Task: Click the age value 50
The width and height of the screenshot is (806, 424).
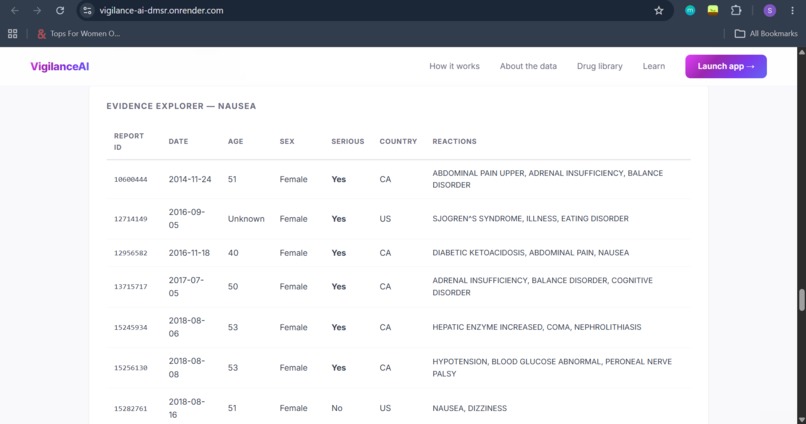Action: [233, 286]
